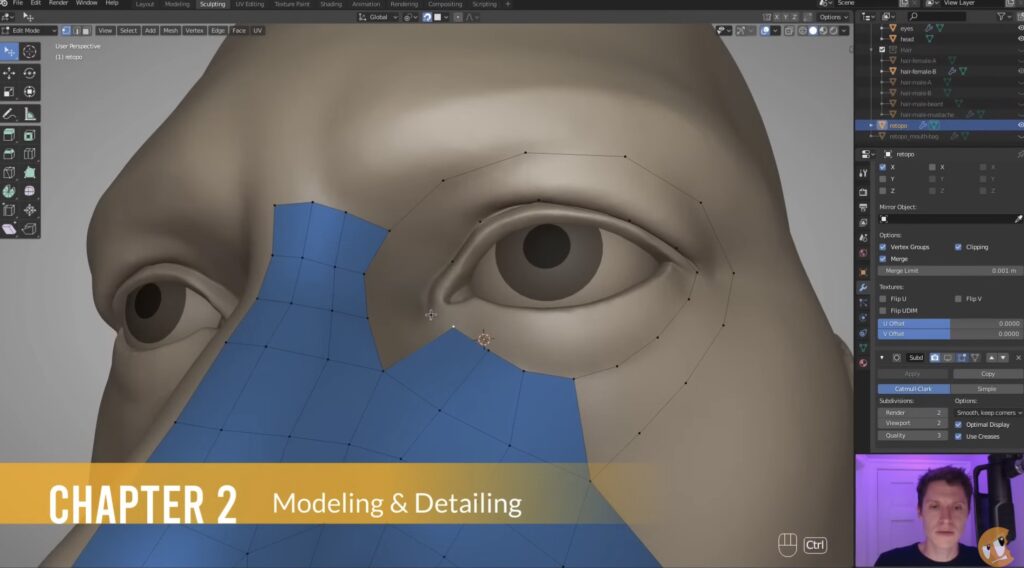
Task: Pick the Inset Faces tool
Action: 29,135
